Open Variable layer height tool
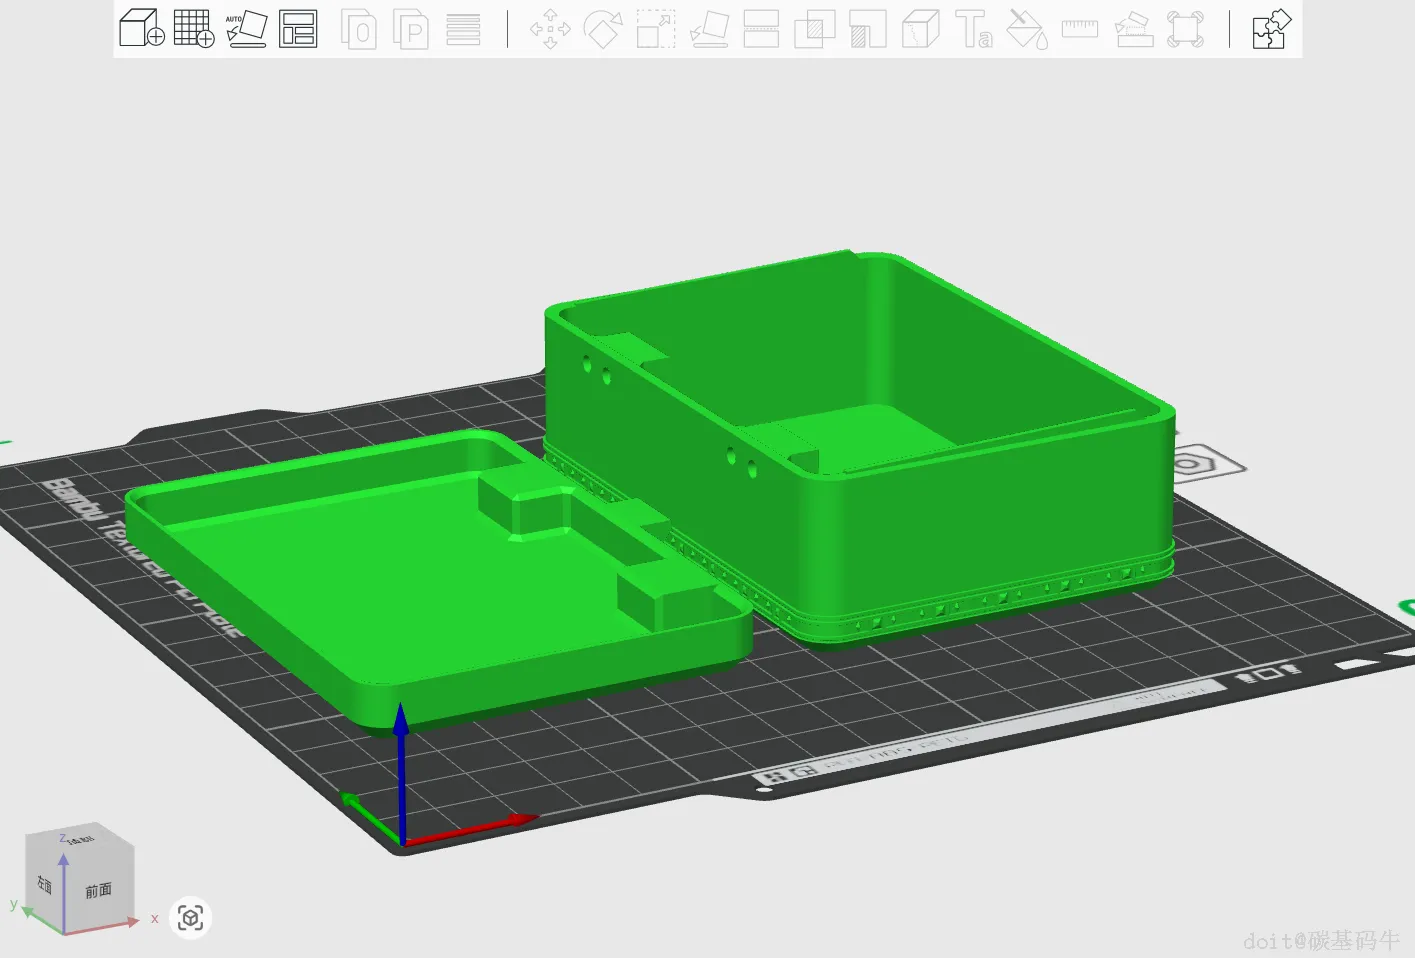Screen dimensions: 1415x958 click(463, 29)
